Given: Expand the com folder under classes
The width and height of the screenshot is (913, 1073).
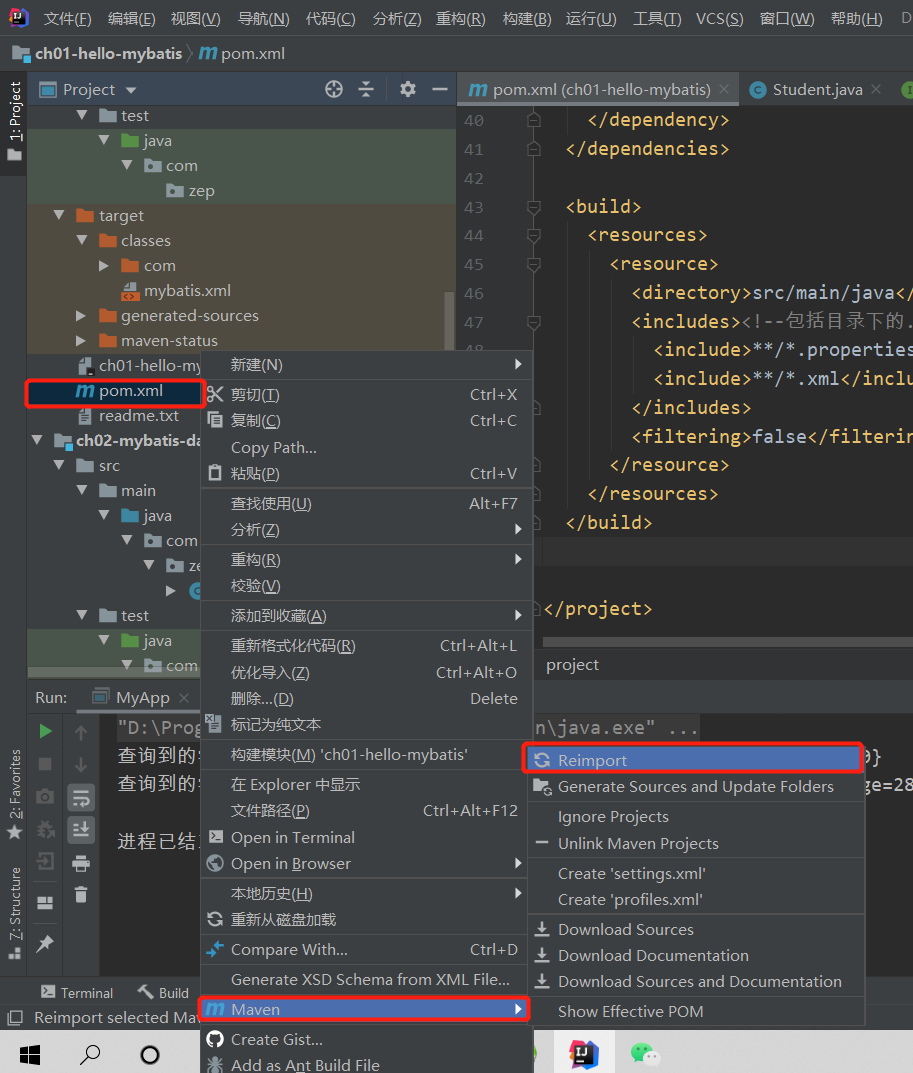Looking at the screenshot, I should 104,266.
